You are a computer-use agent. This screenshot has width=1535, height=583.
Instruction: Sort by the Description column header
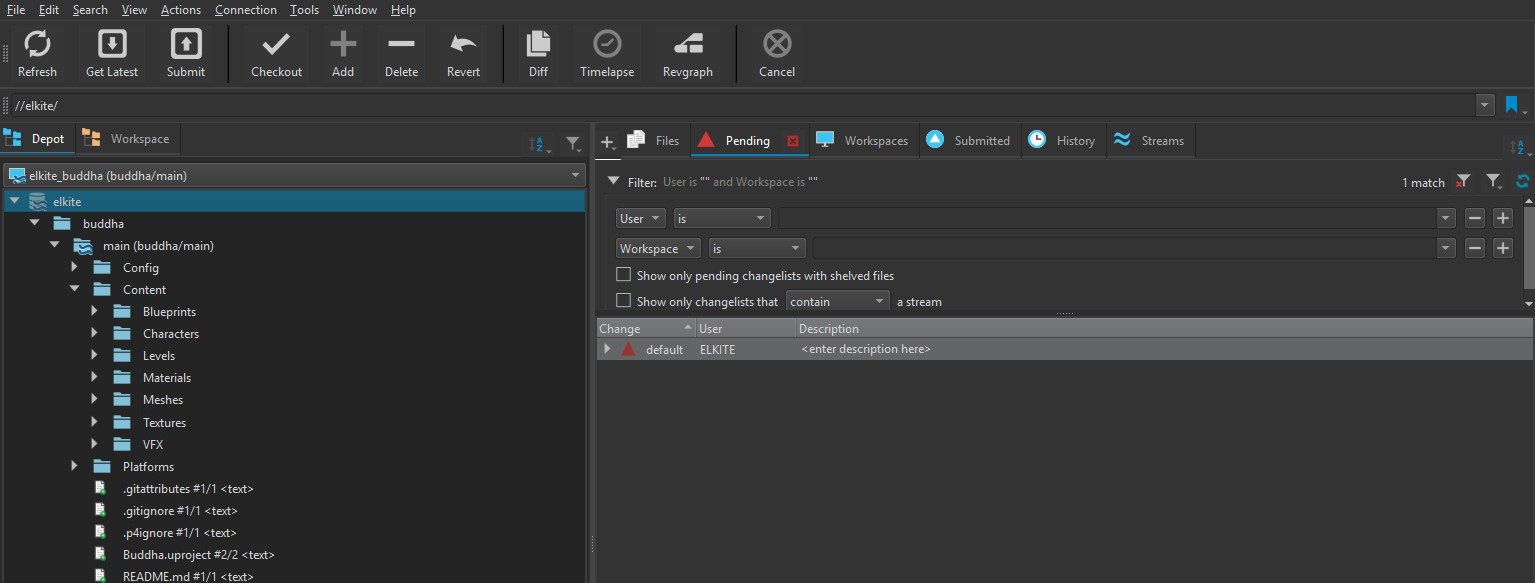coord(1164,328)
